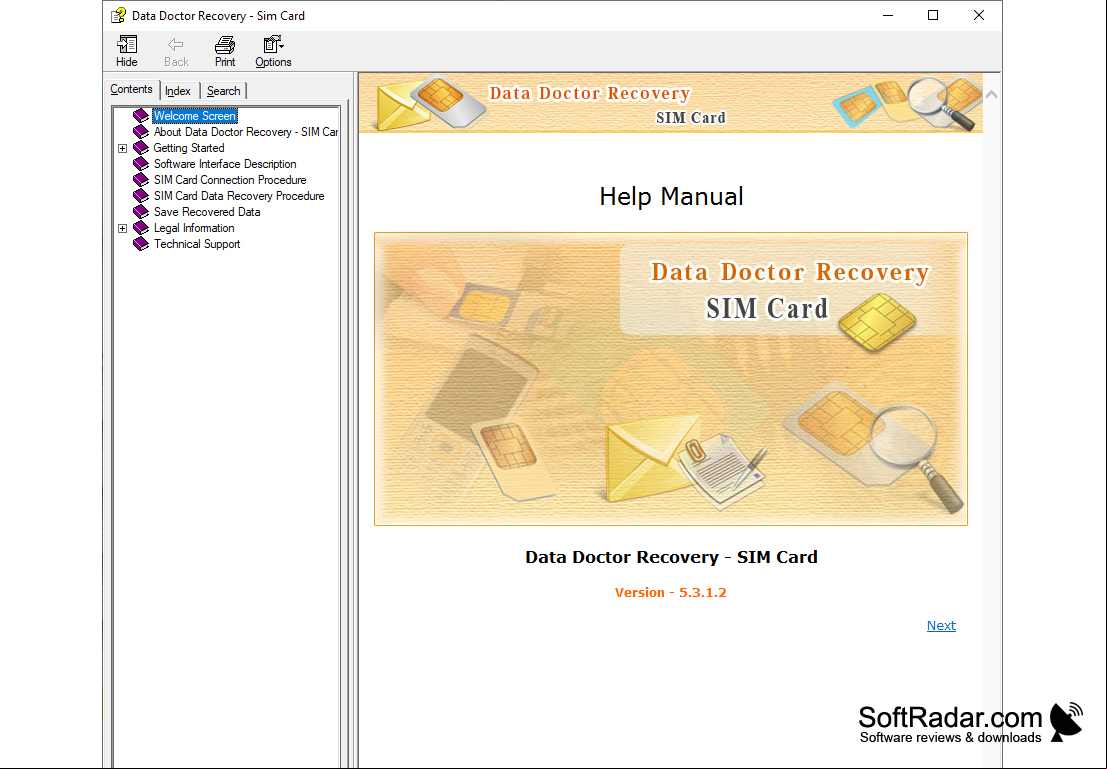Expand the Getting Started node
Viewport: 1107px width, 769px height.
[x=122, y=148]
